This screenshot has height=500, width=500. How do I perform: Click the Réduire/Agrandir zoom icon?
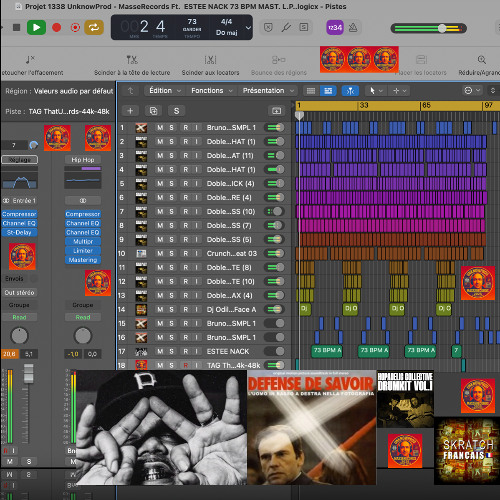click(x=481, y=60)
